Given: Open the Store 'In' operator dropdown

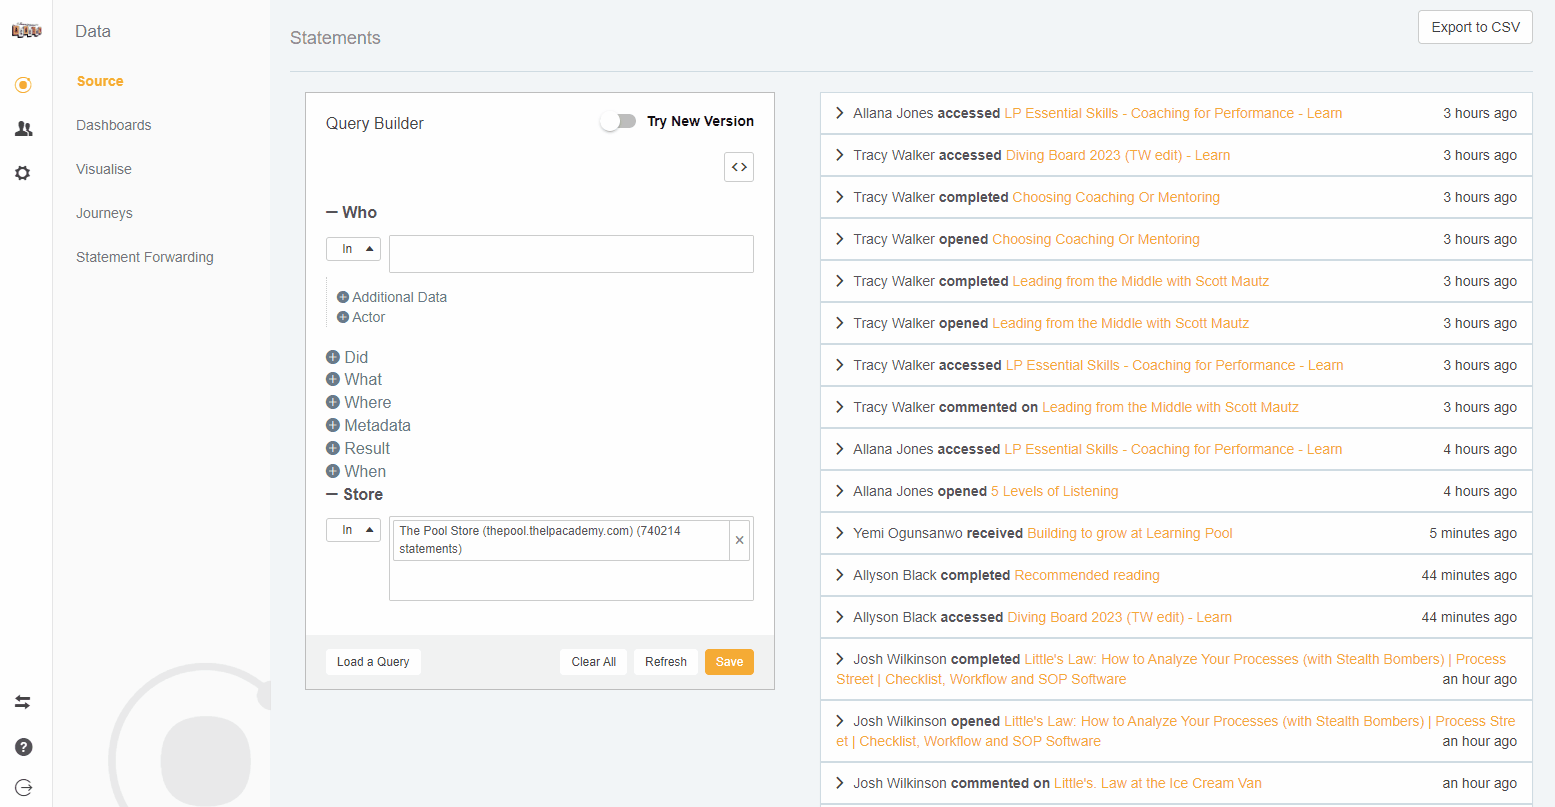Looking at the screenshot, I should pos(353,530).
